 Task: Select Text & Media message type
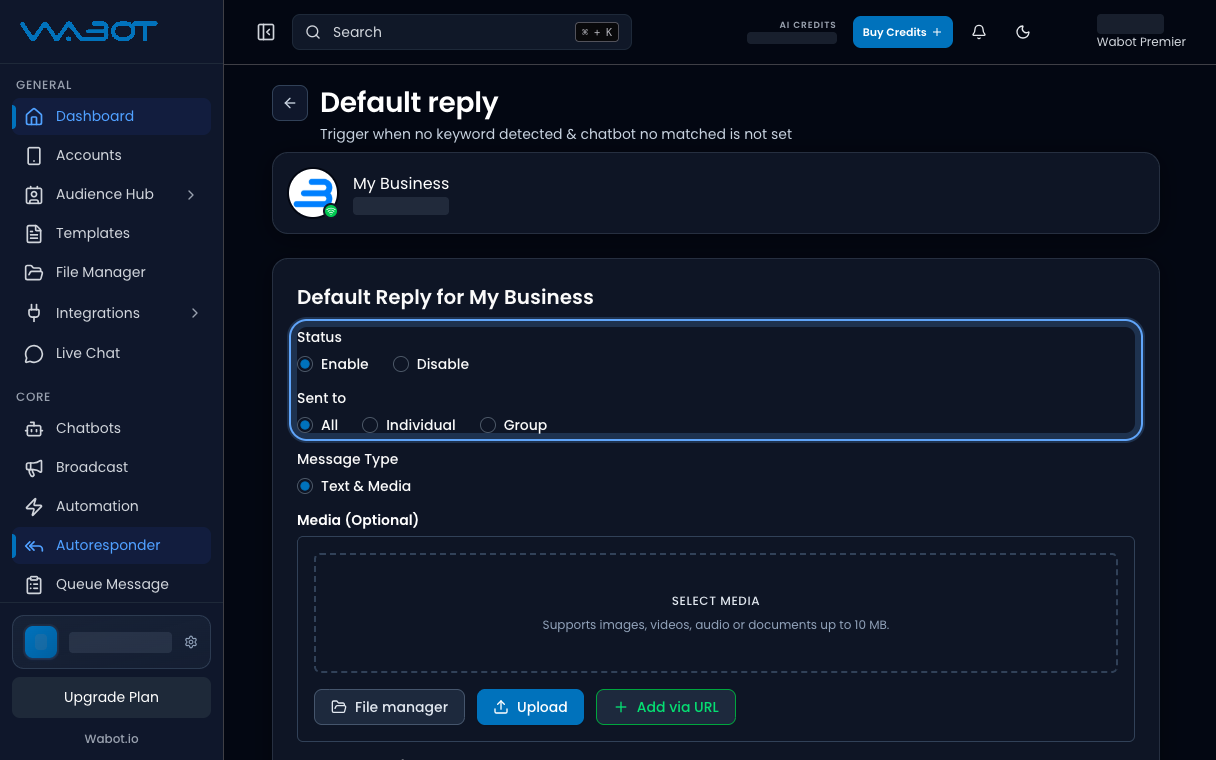pyautogui.click(x=306, y=486)
